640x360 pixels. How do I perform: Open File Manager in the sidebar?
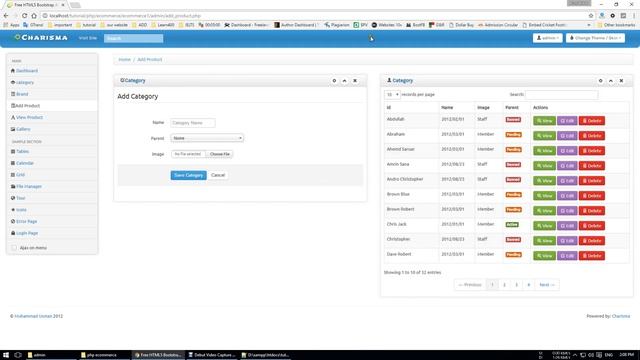click(x=29, y=187)
